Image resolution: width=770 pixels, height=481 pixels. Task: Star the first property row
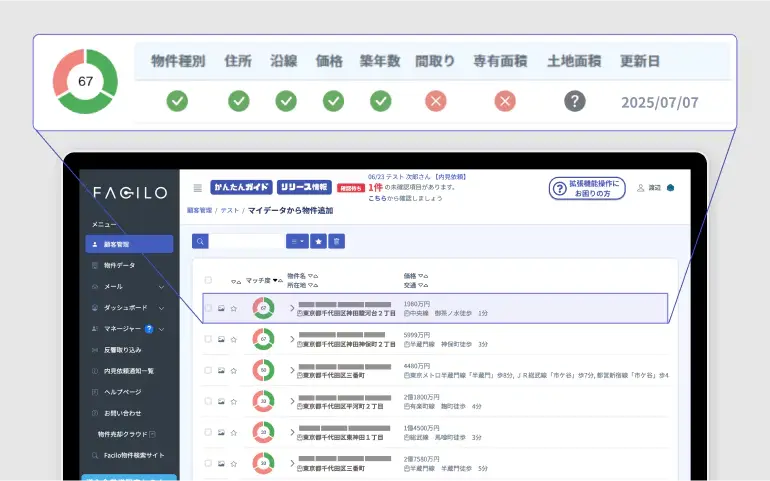(233, 309)
